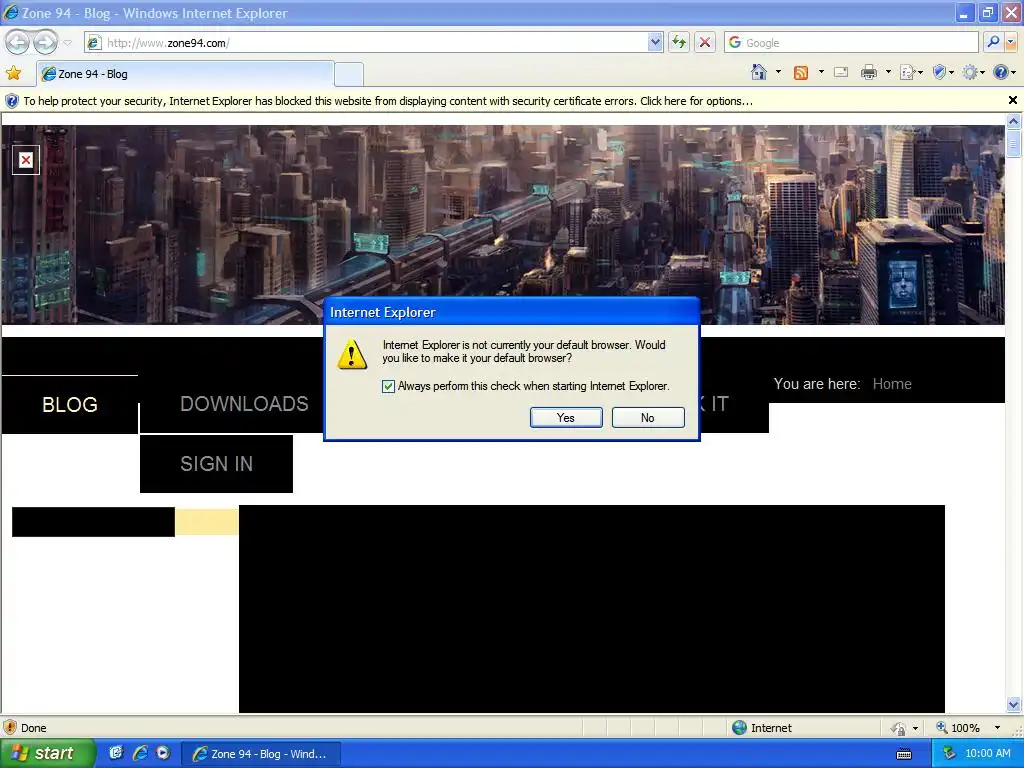1024x768 pixels.
Task: Open a new blank tab
Action: (349, 74)
